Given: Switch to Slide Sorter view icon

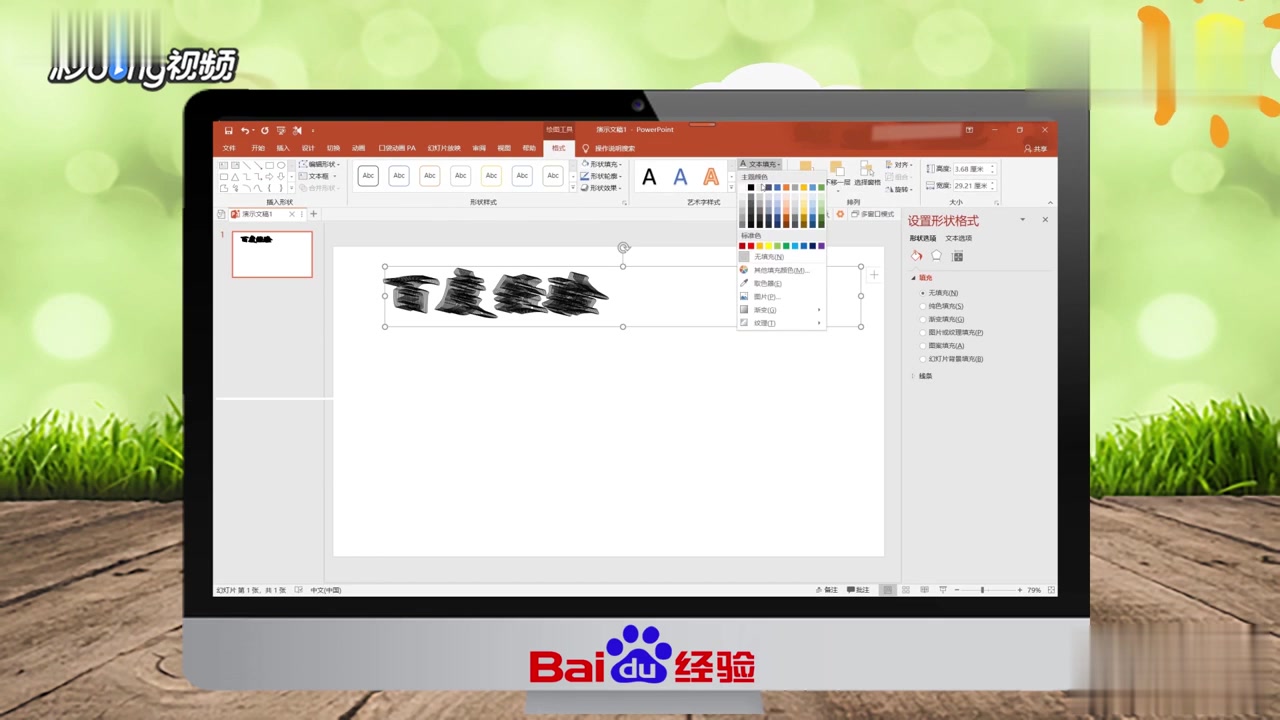Looking at the screenshot, I should pos(906,590).
